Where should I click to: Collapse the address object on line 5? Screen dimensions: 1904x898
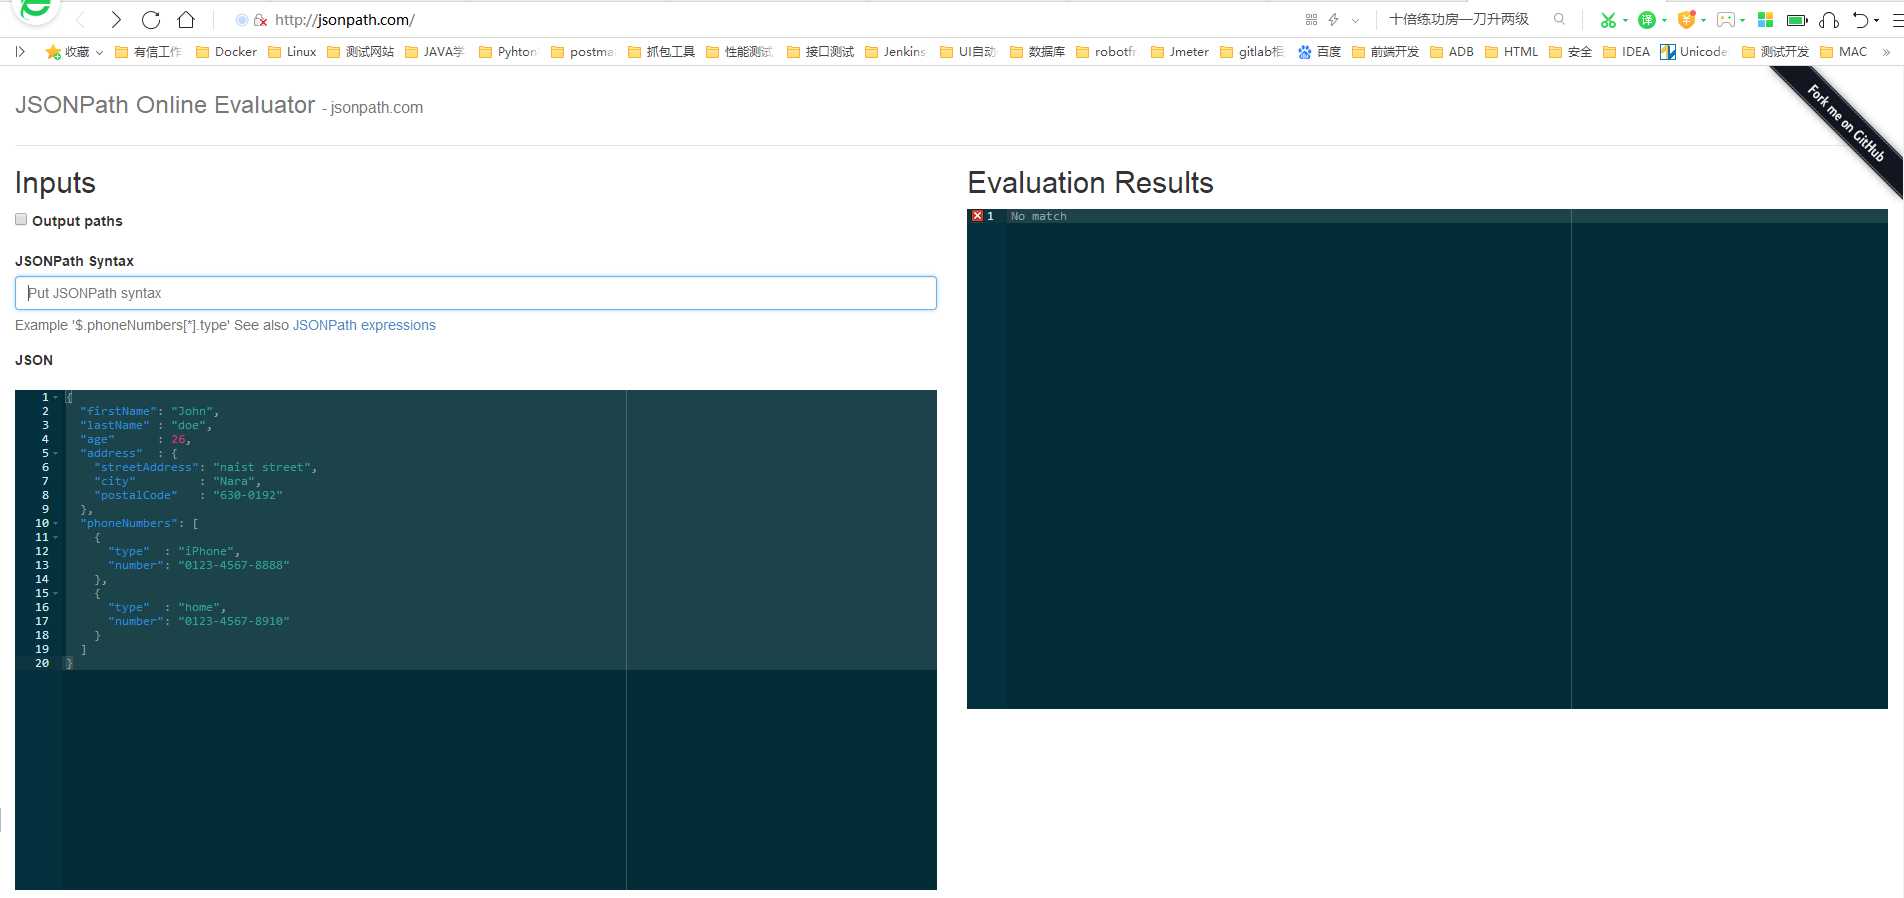[x=56, y=453]
